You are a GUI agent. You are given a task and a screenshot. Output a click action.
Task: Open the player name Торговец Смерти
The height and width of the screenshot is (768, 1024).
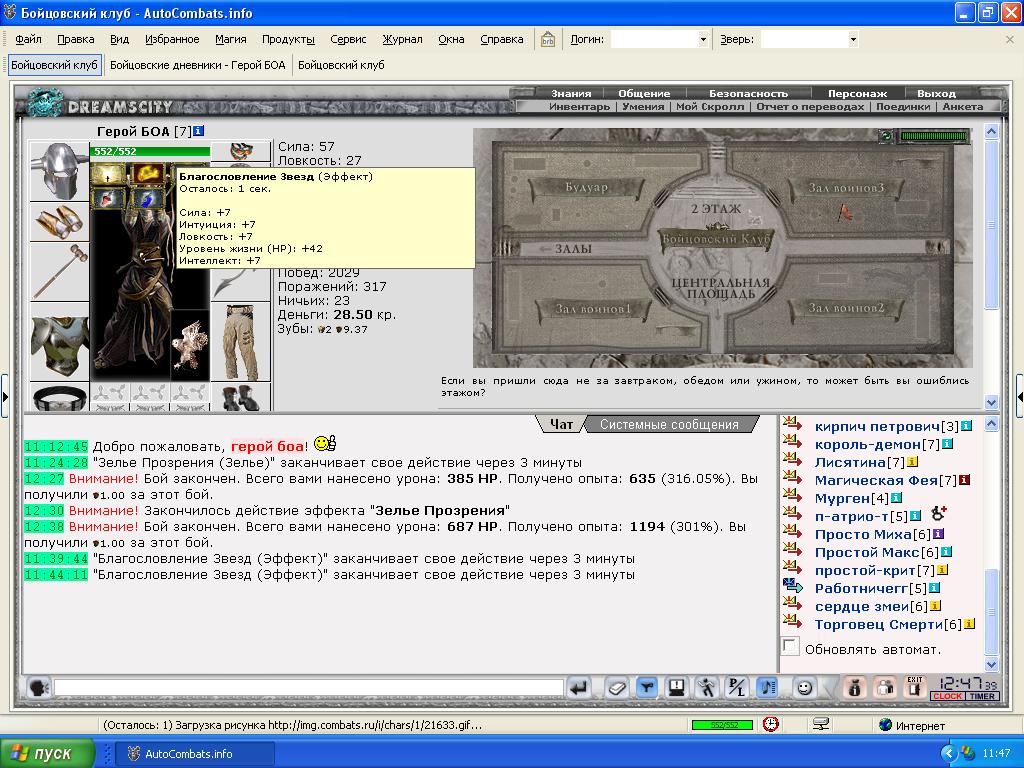pyautogui.click(x=879, y=624)
